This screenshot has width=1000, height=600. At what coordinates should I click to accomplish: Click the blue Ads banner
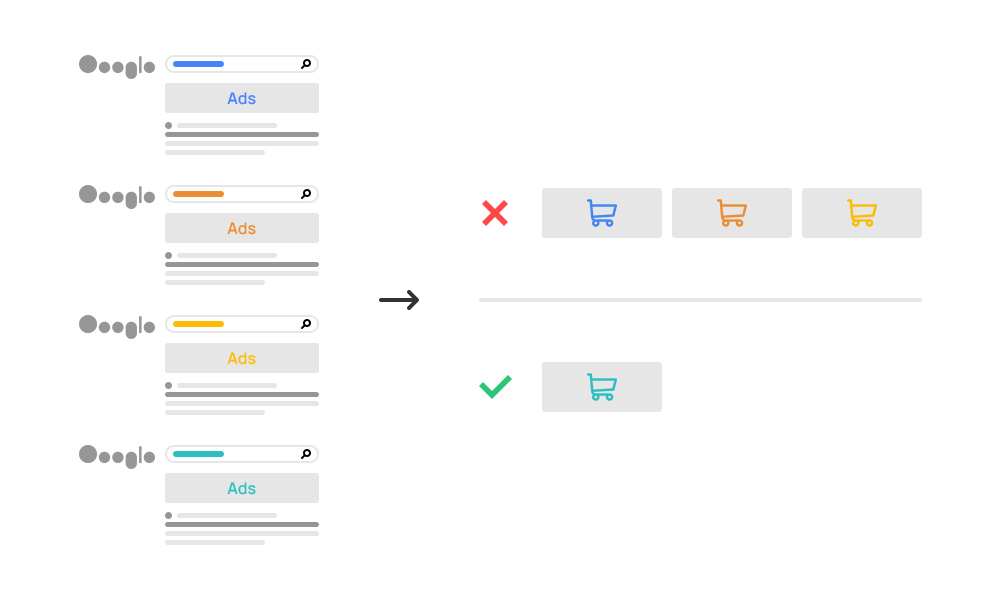coord(242,98)
